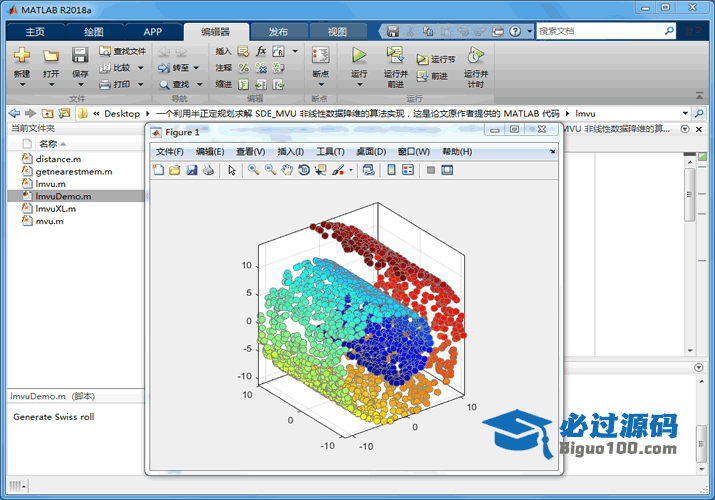Switch to the View (视图) tab
The image size is (715, 500).
(x=337, y=32)
